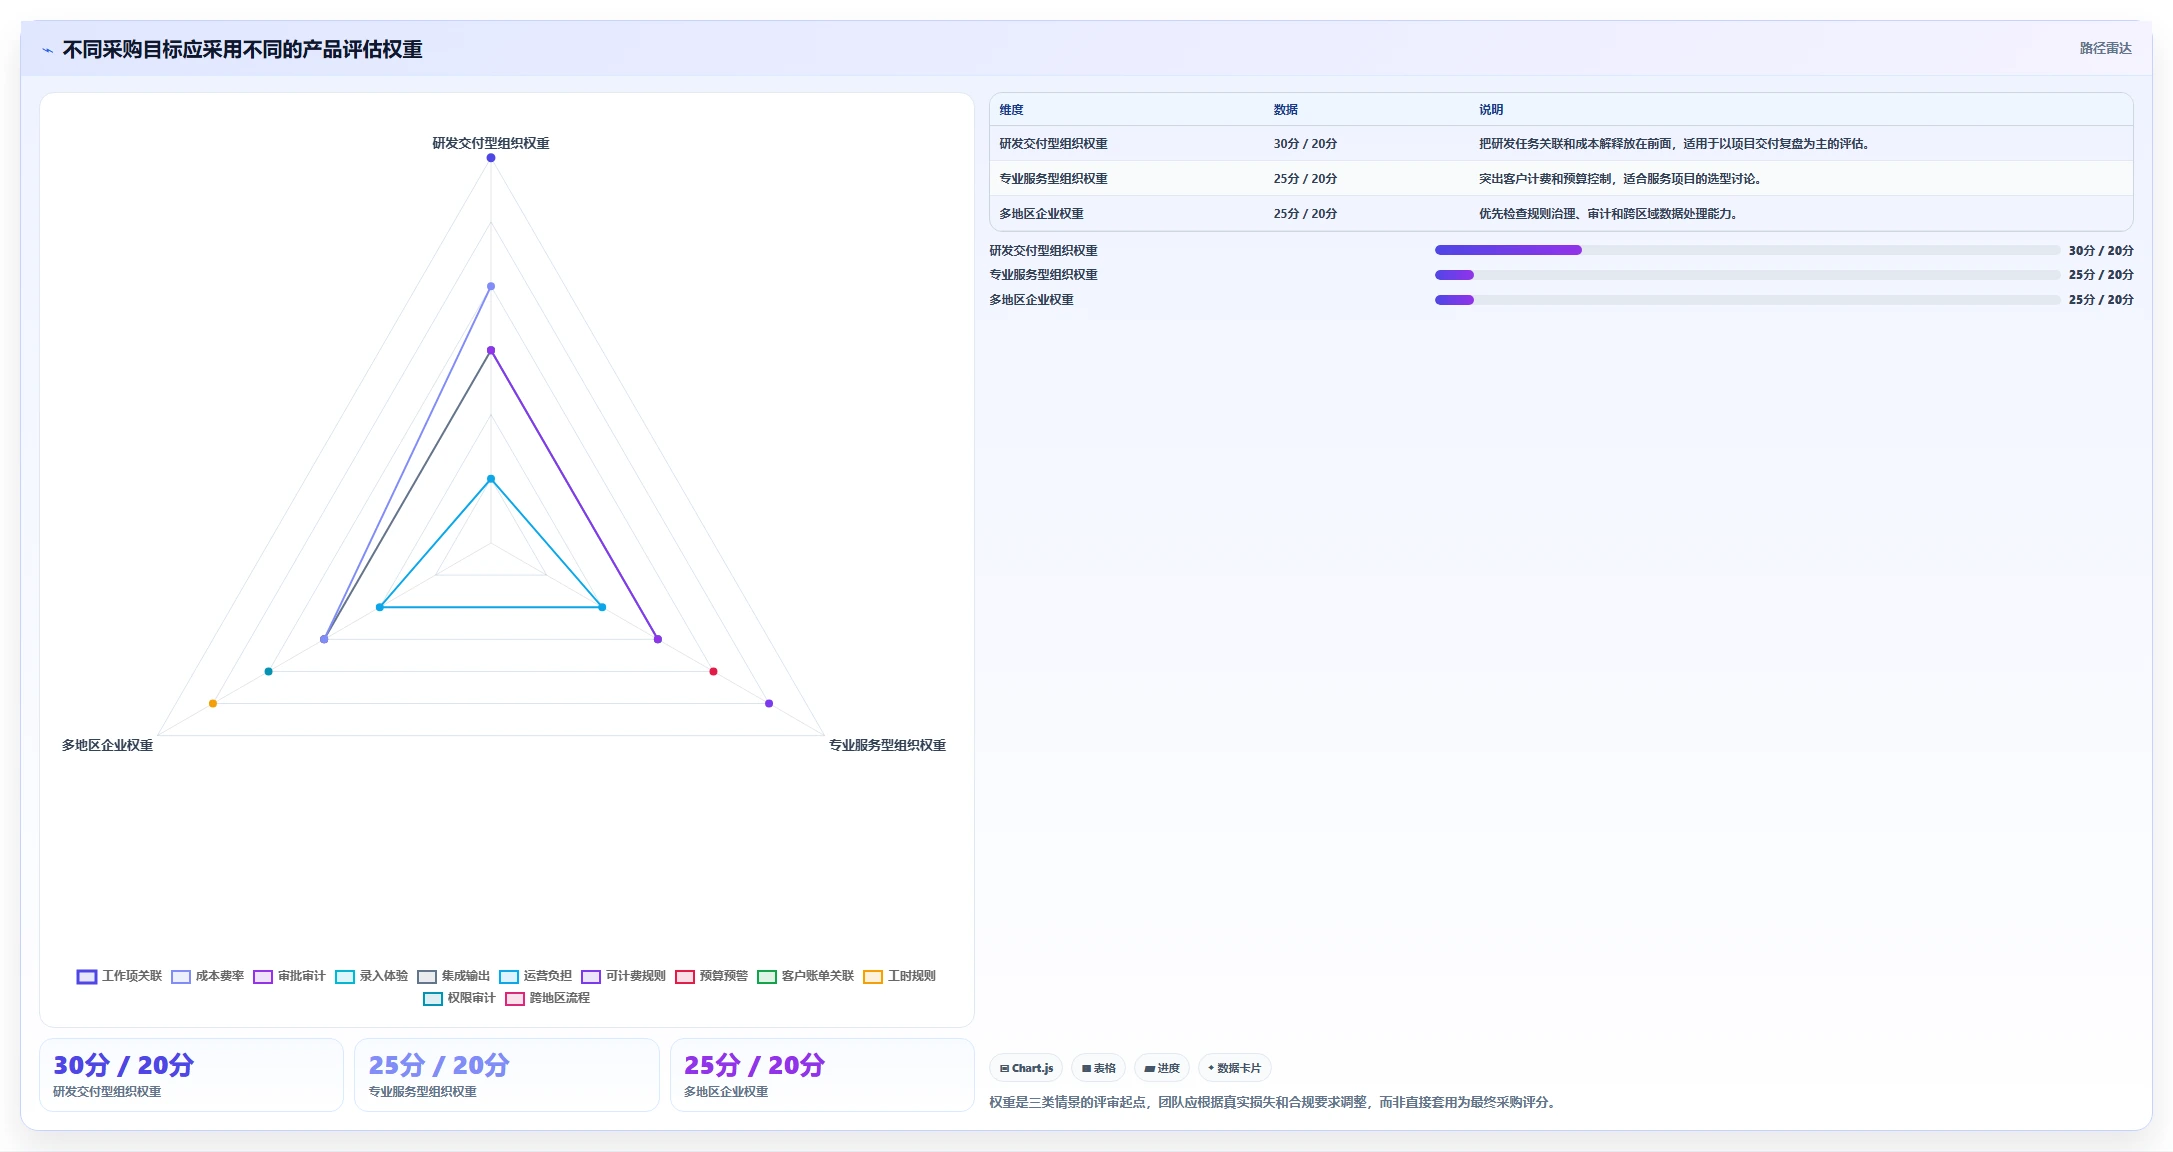Disable the 可计费规则 legend series
This screenshot has width=2173, height=1152.
(x=623, y=976)
